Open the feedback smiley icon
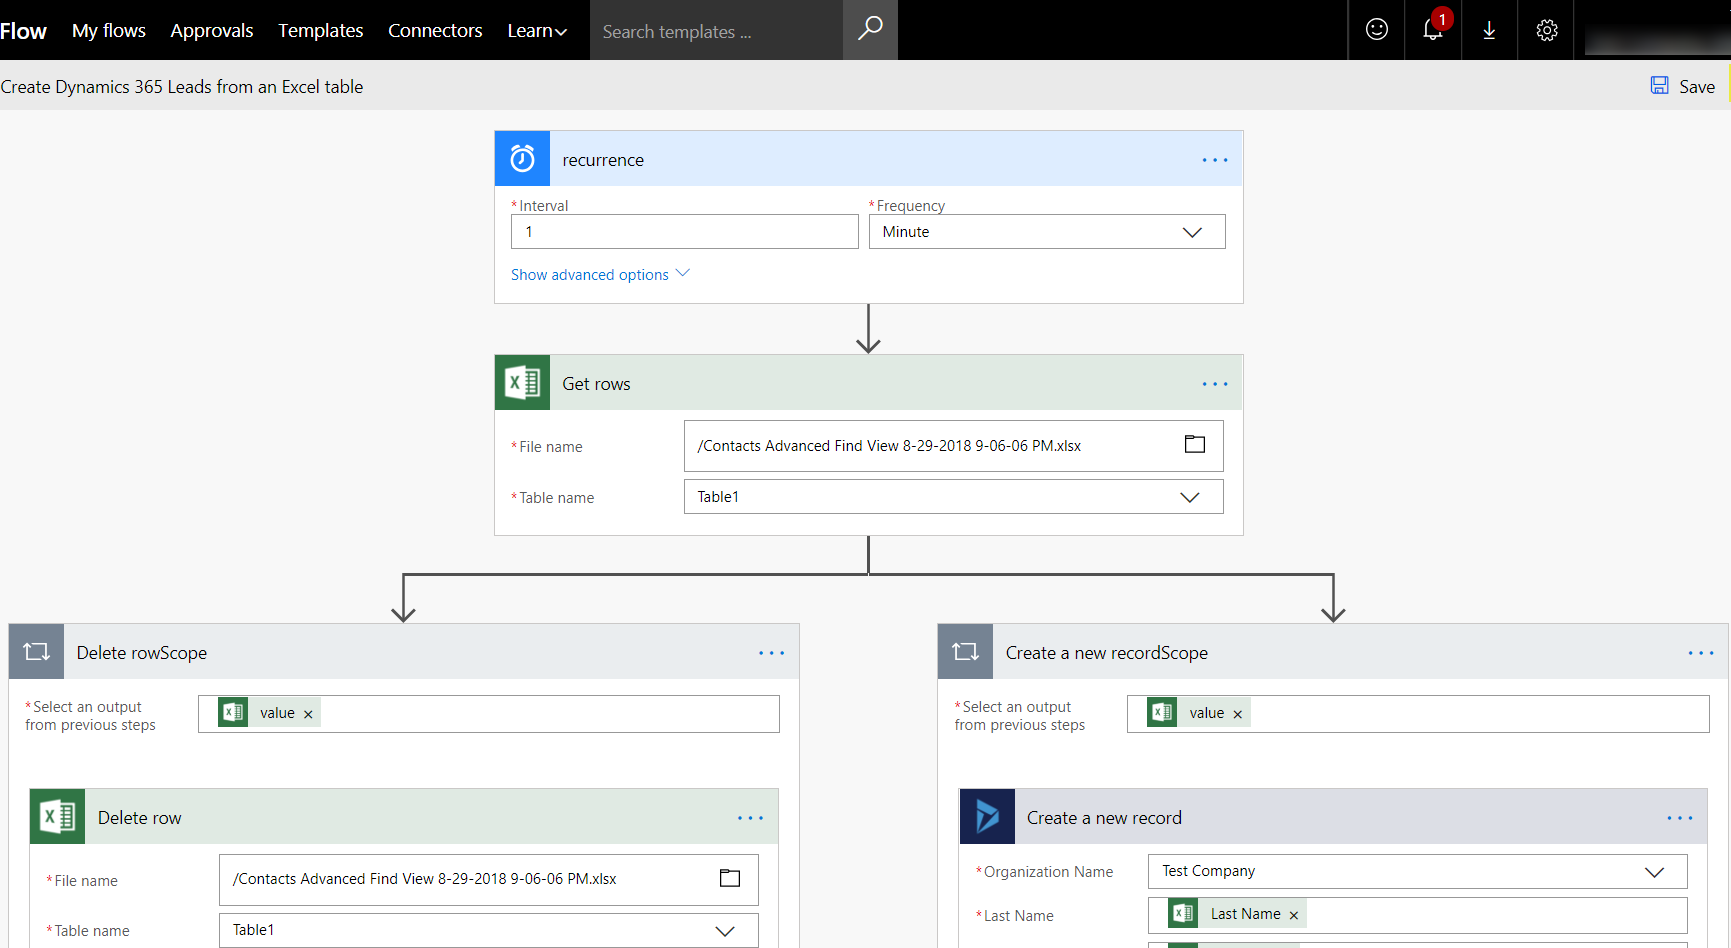This screenshot has width=1731, height=948. pyautogui.click(x=1377, y=30)
